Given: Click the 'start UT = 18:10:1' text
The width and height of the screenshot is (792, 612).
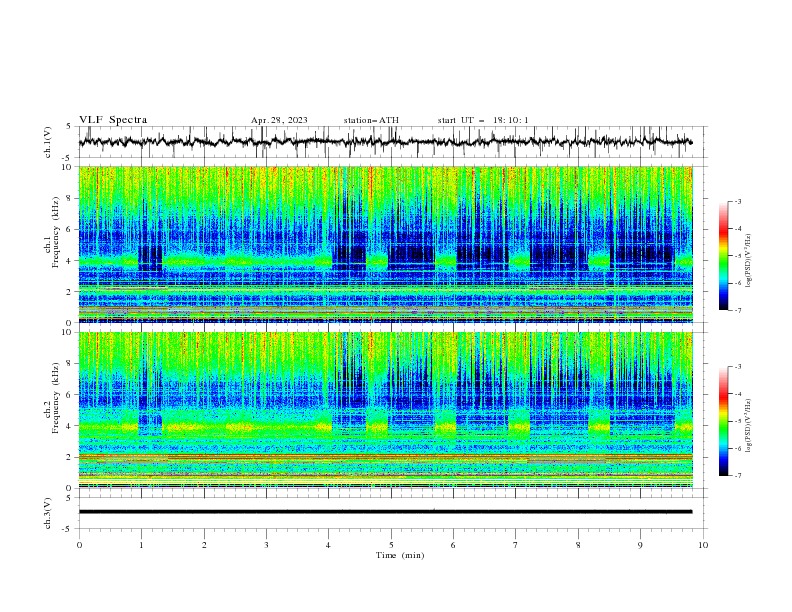Looking at the screenshot, I should coord(483,120).
